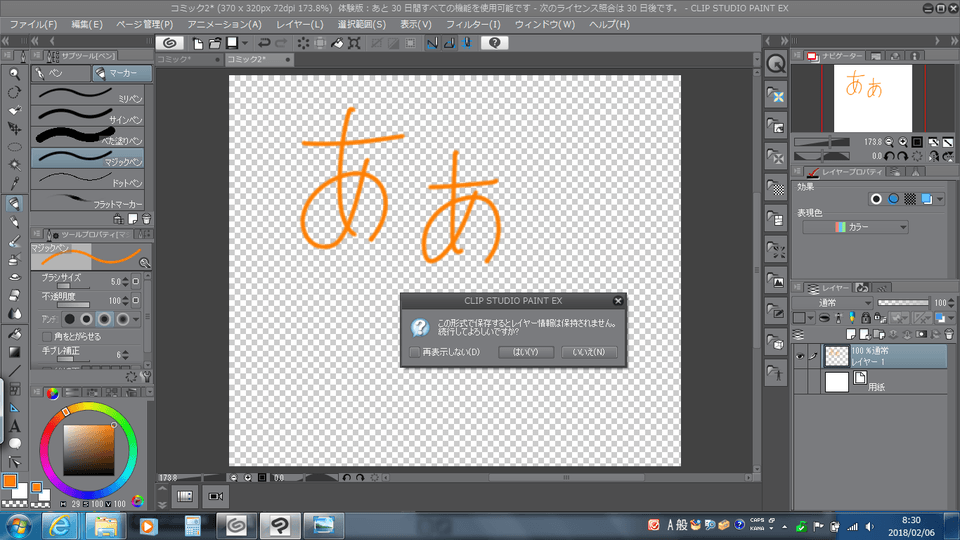This screenshot has width=960, height=540.
Task: Pick the Balloon tool
Action: 14,443
